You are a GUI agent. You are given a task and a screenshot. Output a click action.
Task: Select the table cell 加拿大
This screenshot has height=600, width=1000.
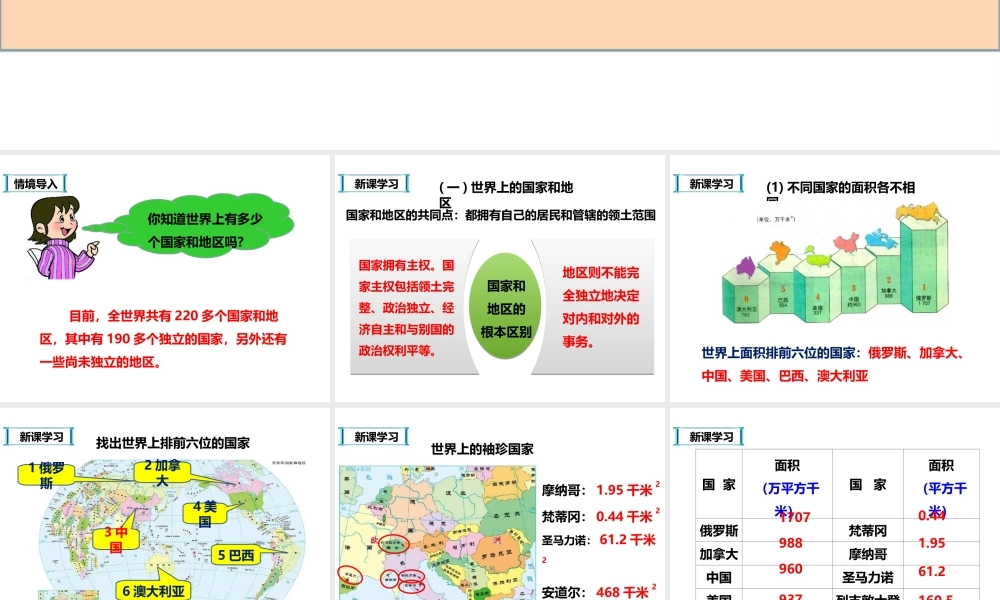719,554
